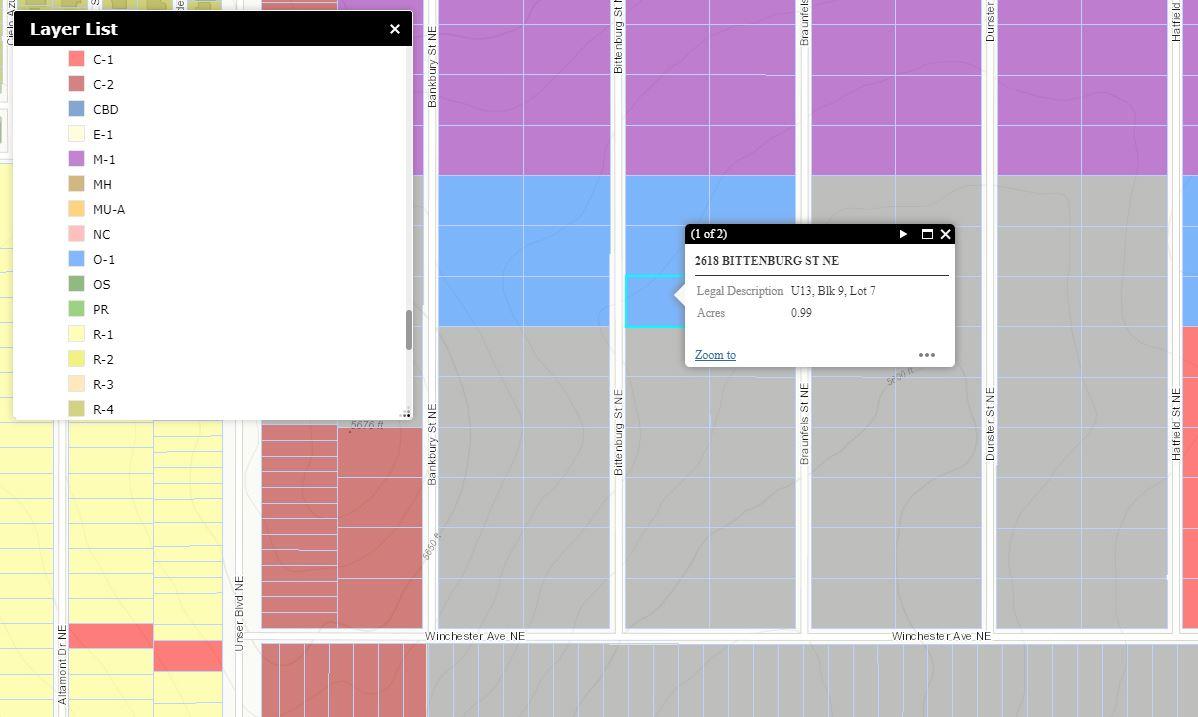The width and height of the screenshot is (1198, 717).
Task: Open the popup's more options menu
Action: [926, 355]
